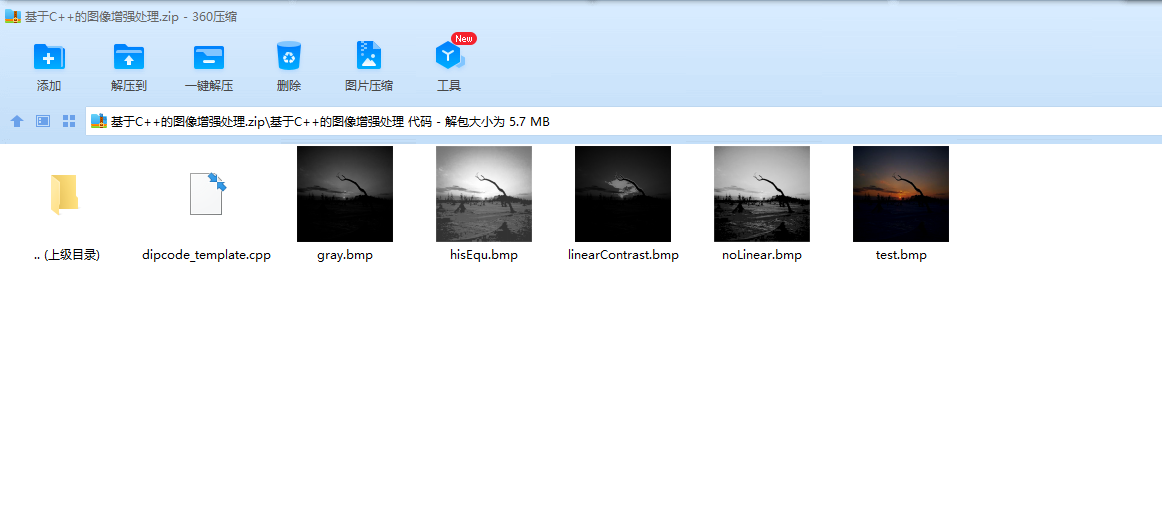Click the 'dipcode_template.cpp' file name
This screenshot has height=507, width=1162.
(x=207, y=255)
